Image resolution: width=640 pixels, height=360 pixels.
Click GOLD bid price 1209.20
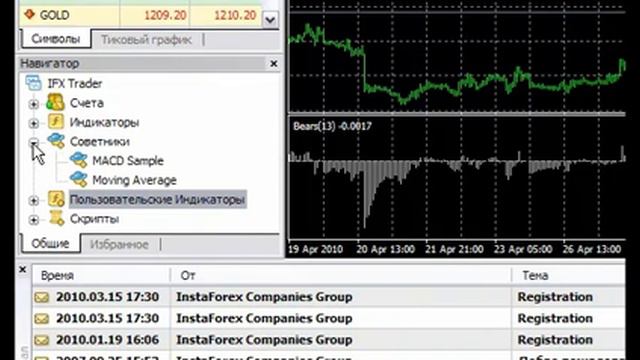[165, 16]
